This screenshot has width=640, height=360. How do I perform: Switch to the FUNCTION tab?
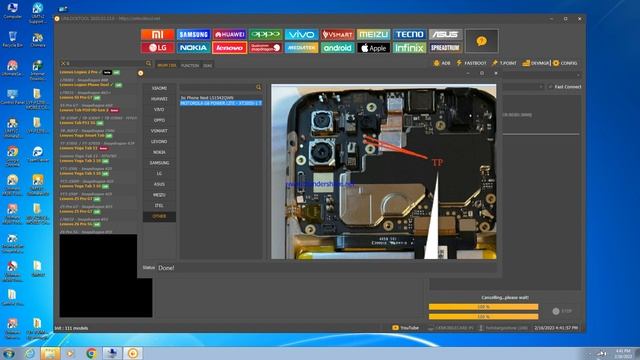click(190, 65)
